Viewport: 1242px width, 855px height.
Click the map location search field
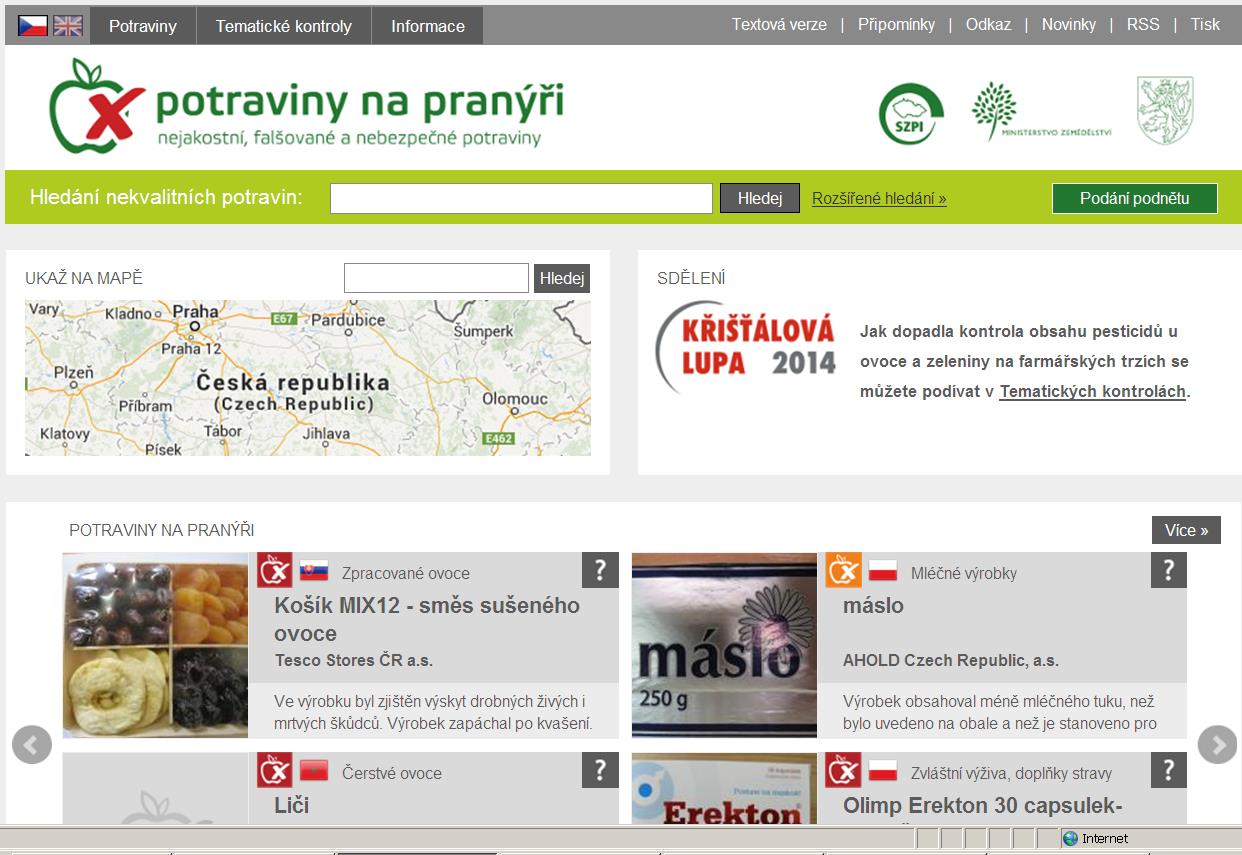(436, 278)
